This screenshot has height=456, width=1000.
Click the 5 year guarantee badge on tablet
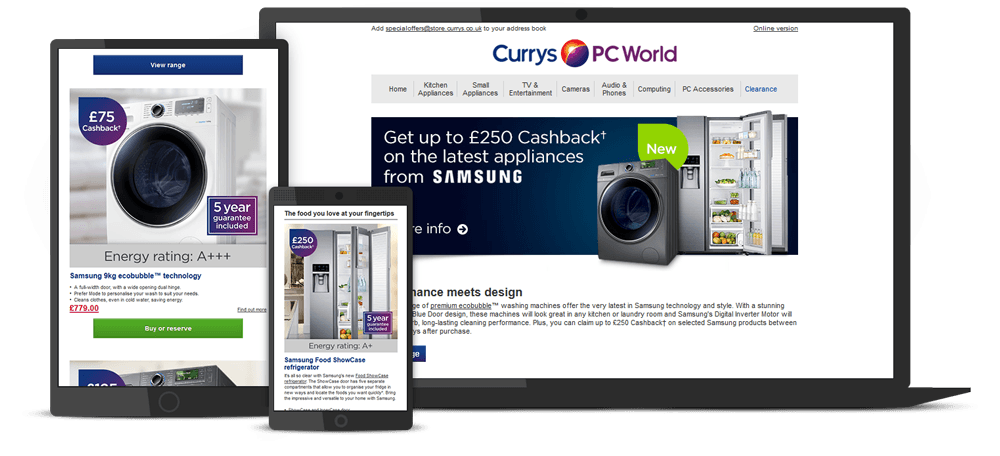tap(232, 216)
